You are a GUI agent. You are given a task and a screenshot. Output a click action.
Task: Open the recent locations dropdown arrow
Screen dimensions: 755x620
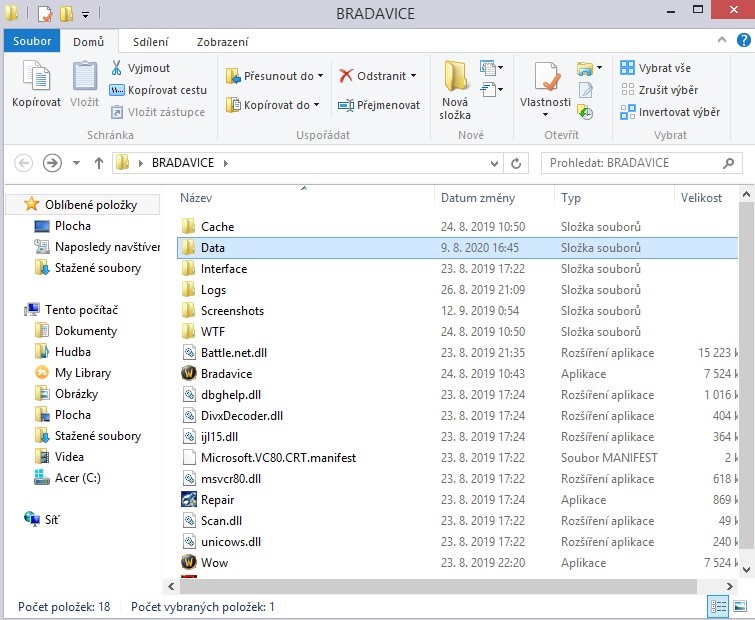coord(76,163)
